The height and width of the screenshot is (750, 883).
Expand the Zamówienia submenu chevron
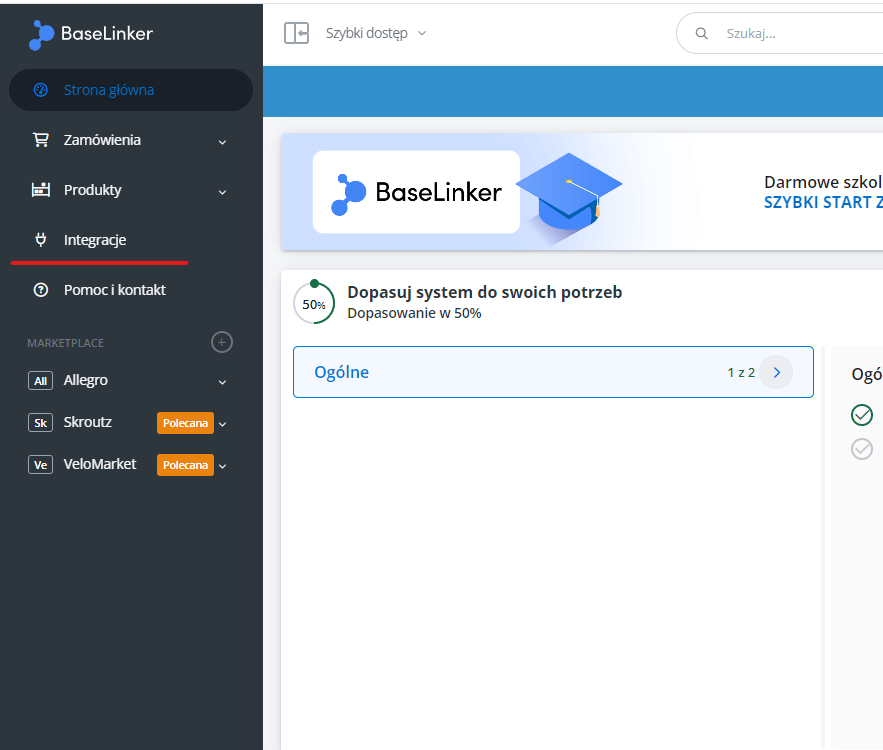pyautogui.click(x=222, y=142)
